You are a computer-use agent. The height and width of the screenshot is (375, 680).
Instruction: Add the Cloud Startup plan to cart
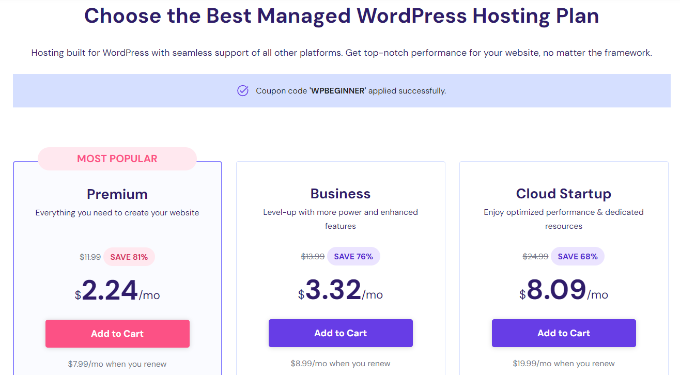[564, 333]
